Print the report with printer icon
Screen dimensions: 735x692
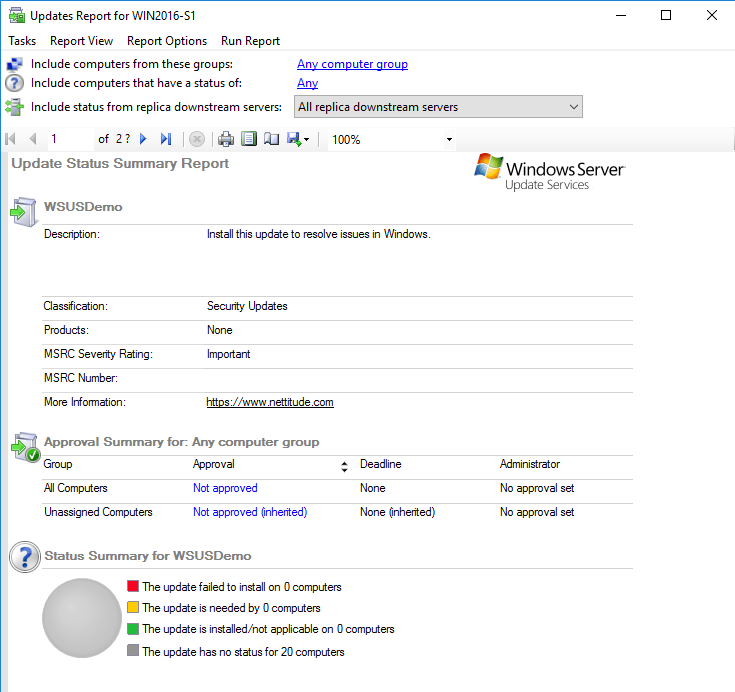(x=226, y=139)
